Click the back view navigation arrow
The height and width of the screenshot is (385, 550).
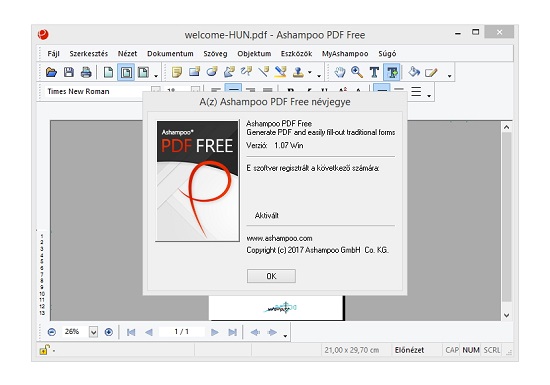255,332
